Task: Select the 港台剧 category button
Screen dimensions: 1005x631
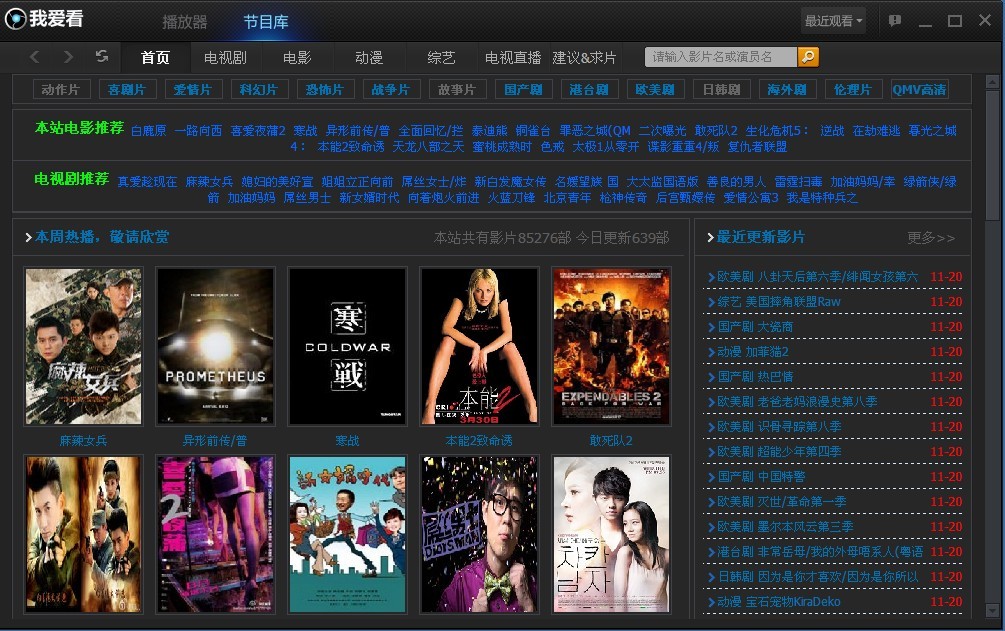Action: coord(590,90)
